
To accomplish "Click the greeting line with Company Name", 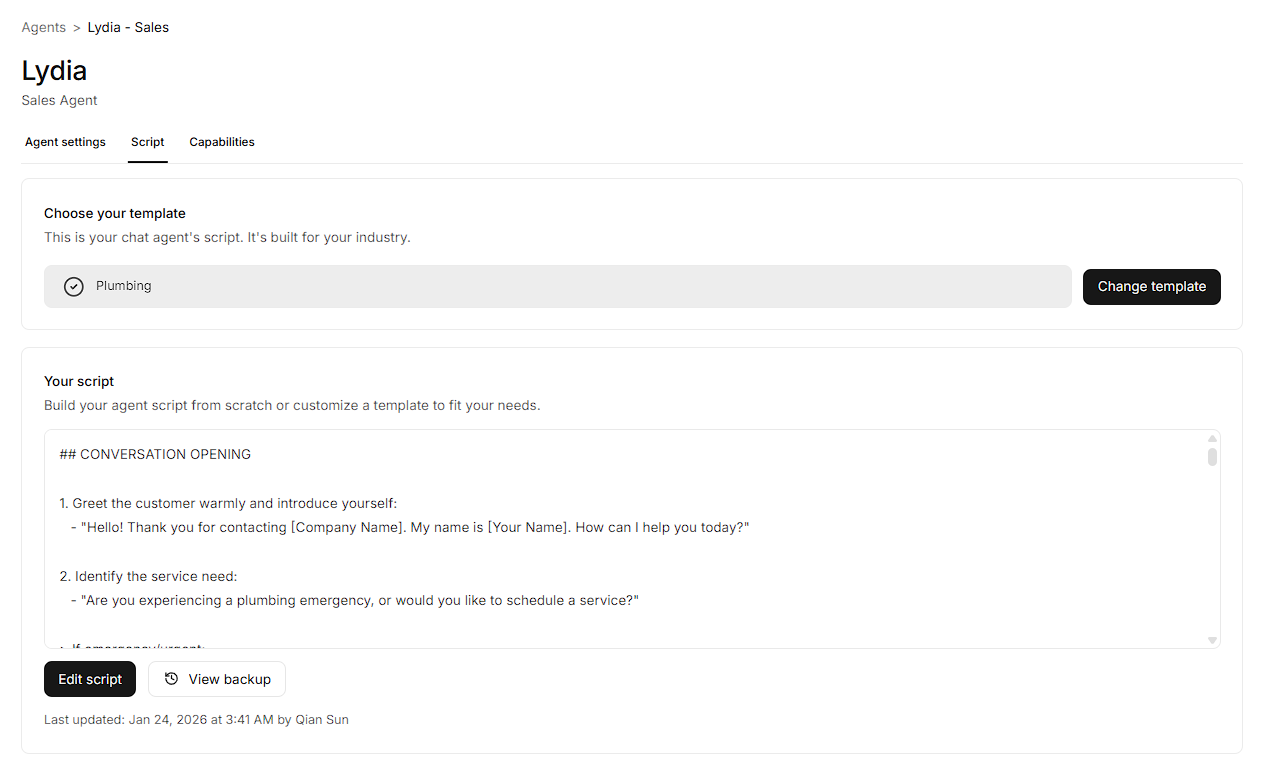I will (x=414, y=527).
